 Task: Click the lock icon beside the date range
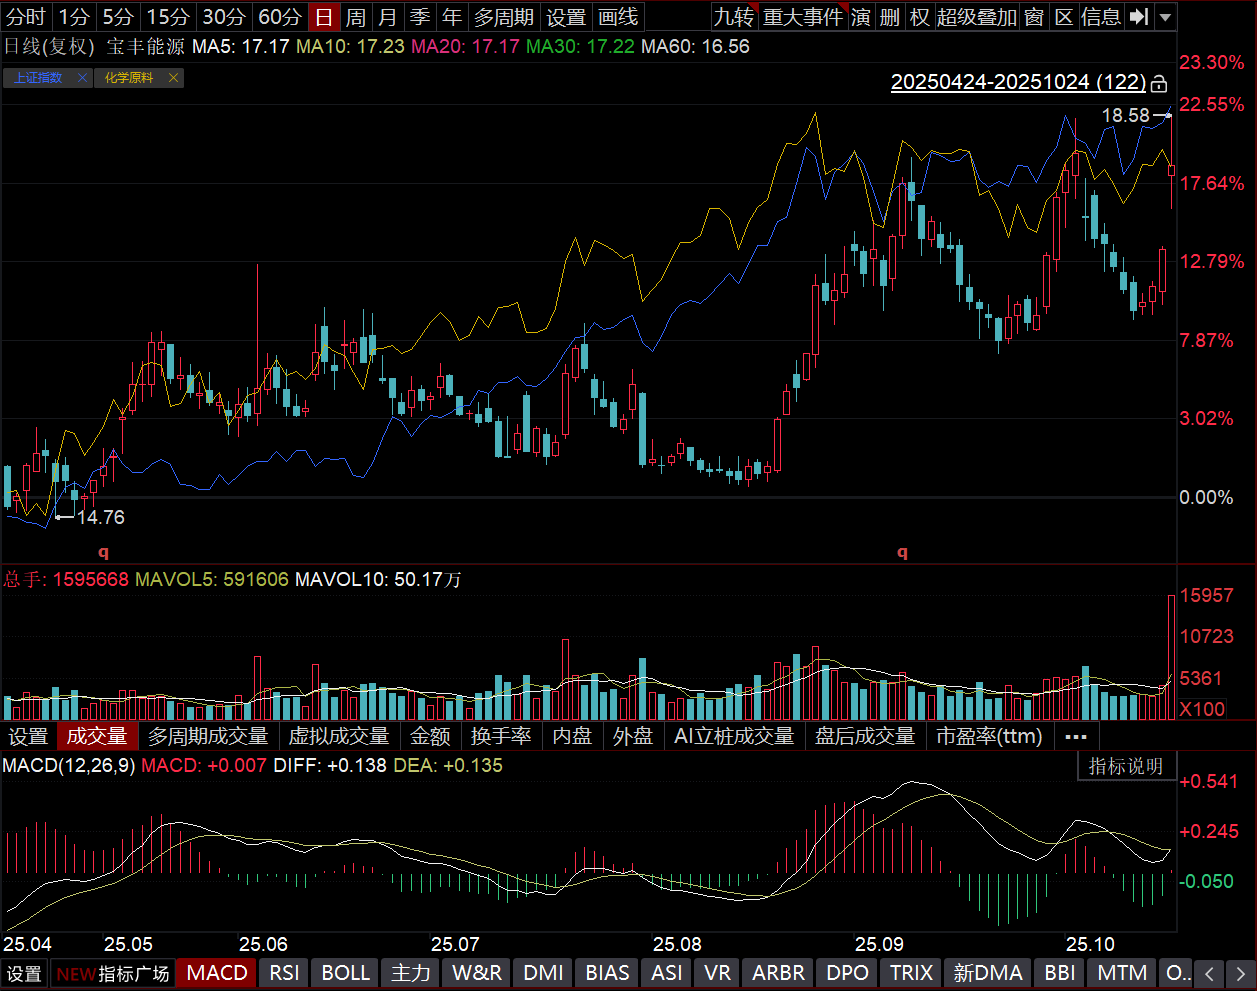click(1159, 83)
